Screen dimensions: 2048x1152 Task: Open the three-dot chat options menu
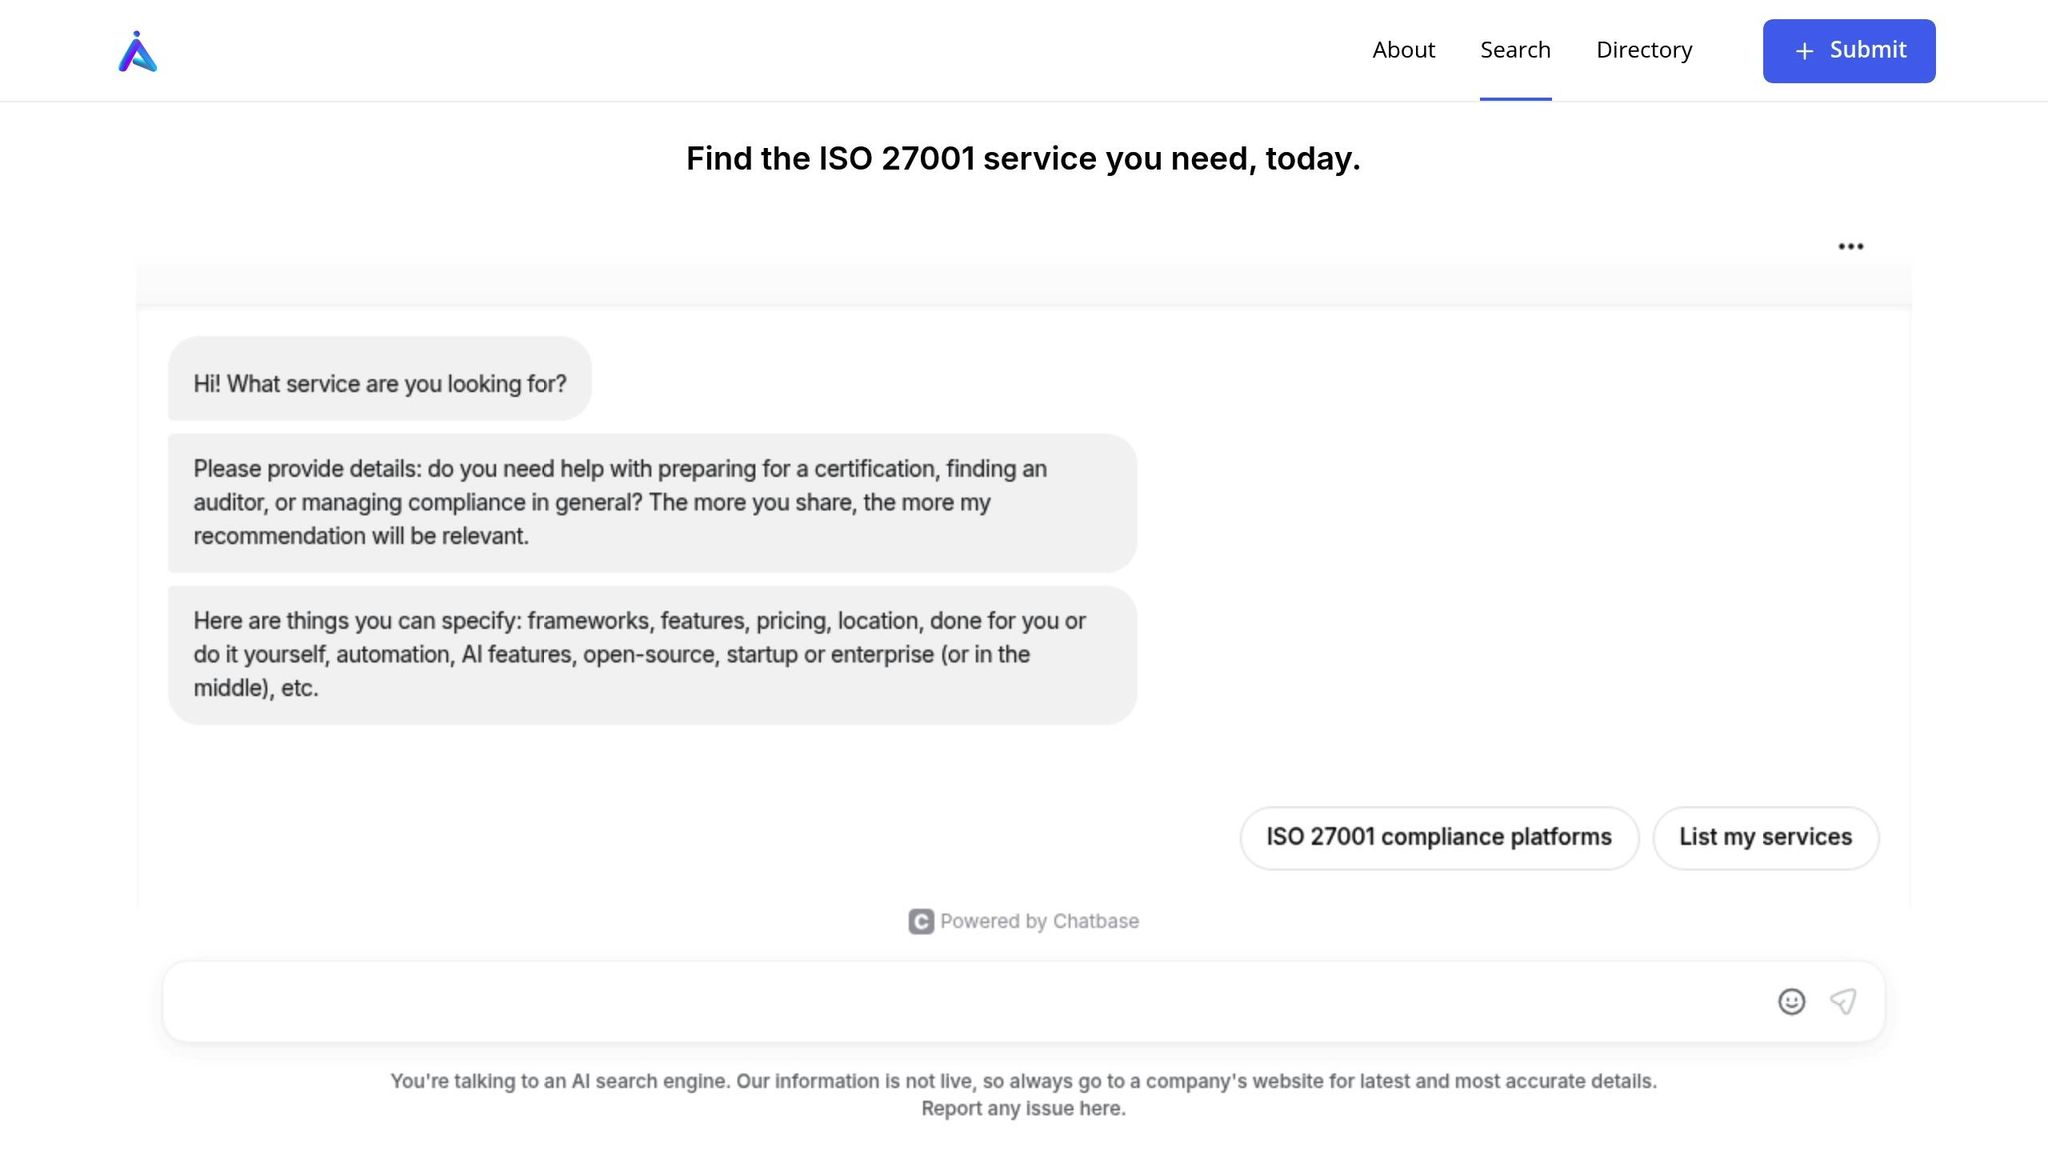click(x=1850, y=246)
